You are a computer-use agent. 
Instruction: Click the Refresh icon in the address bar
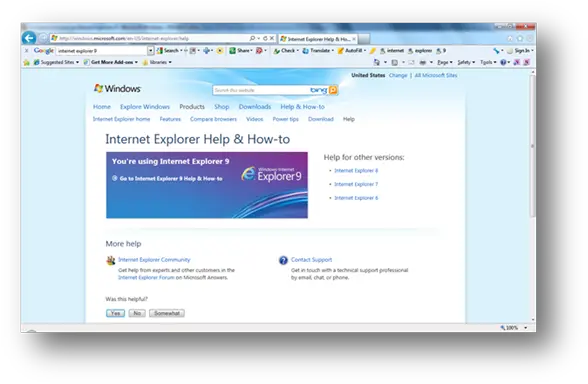click(x=265, y=38)
